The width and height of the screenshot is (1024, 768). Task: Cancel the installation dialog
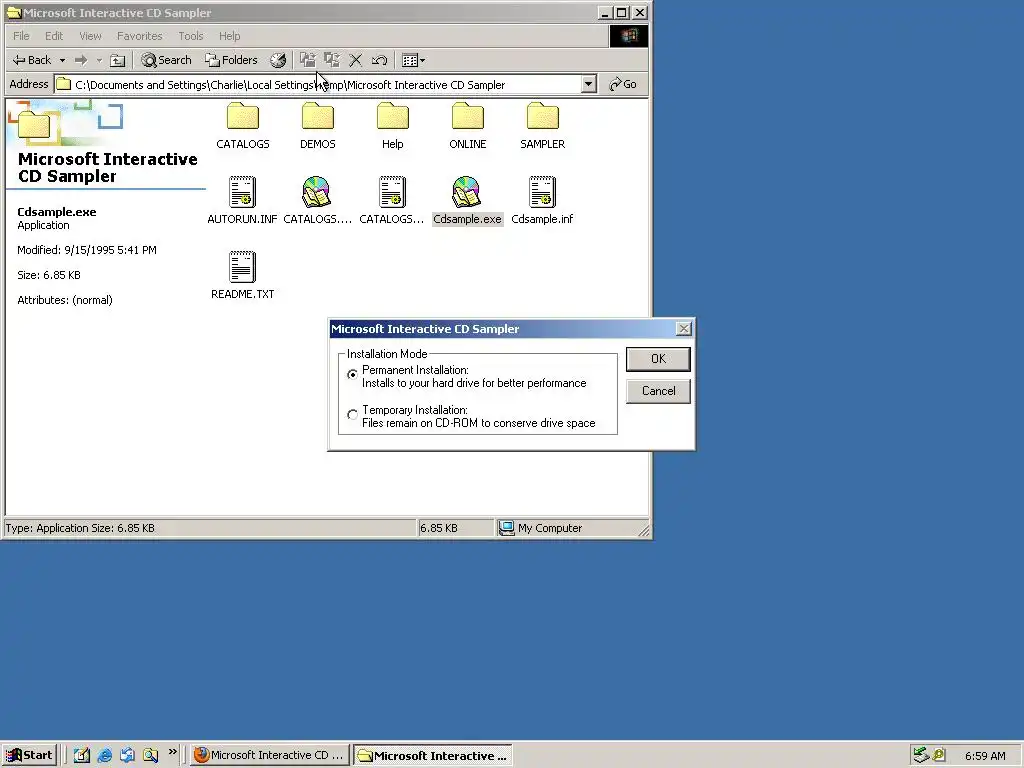[658, 391]
